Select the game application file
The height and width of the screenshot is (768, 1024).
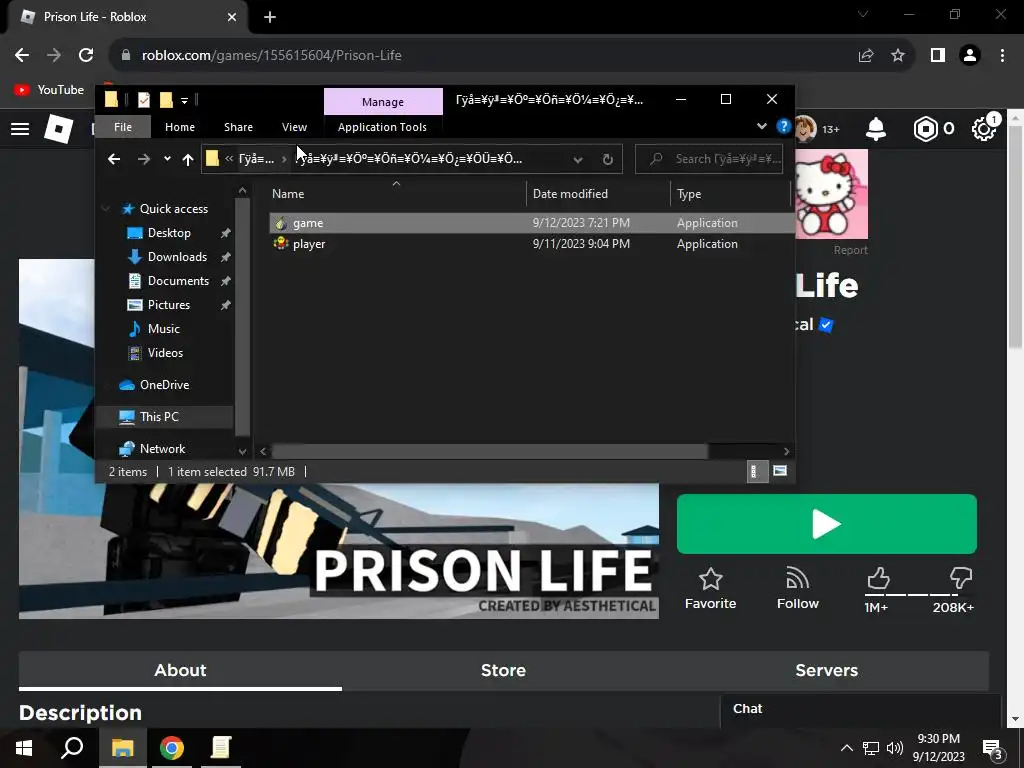tap(532, 223)
